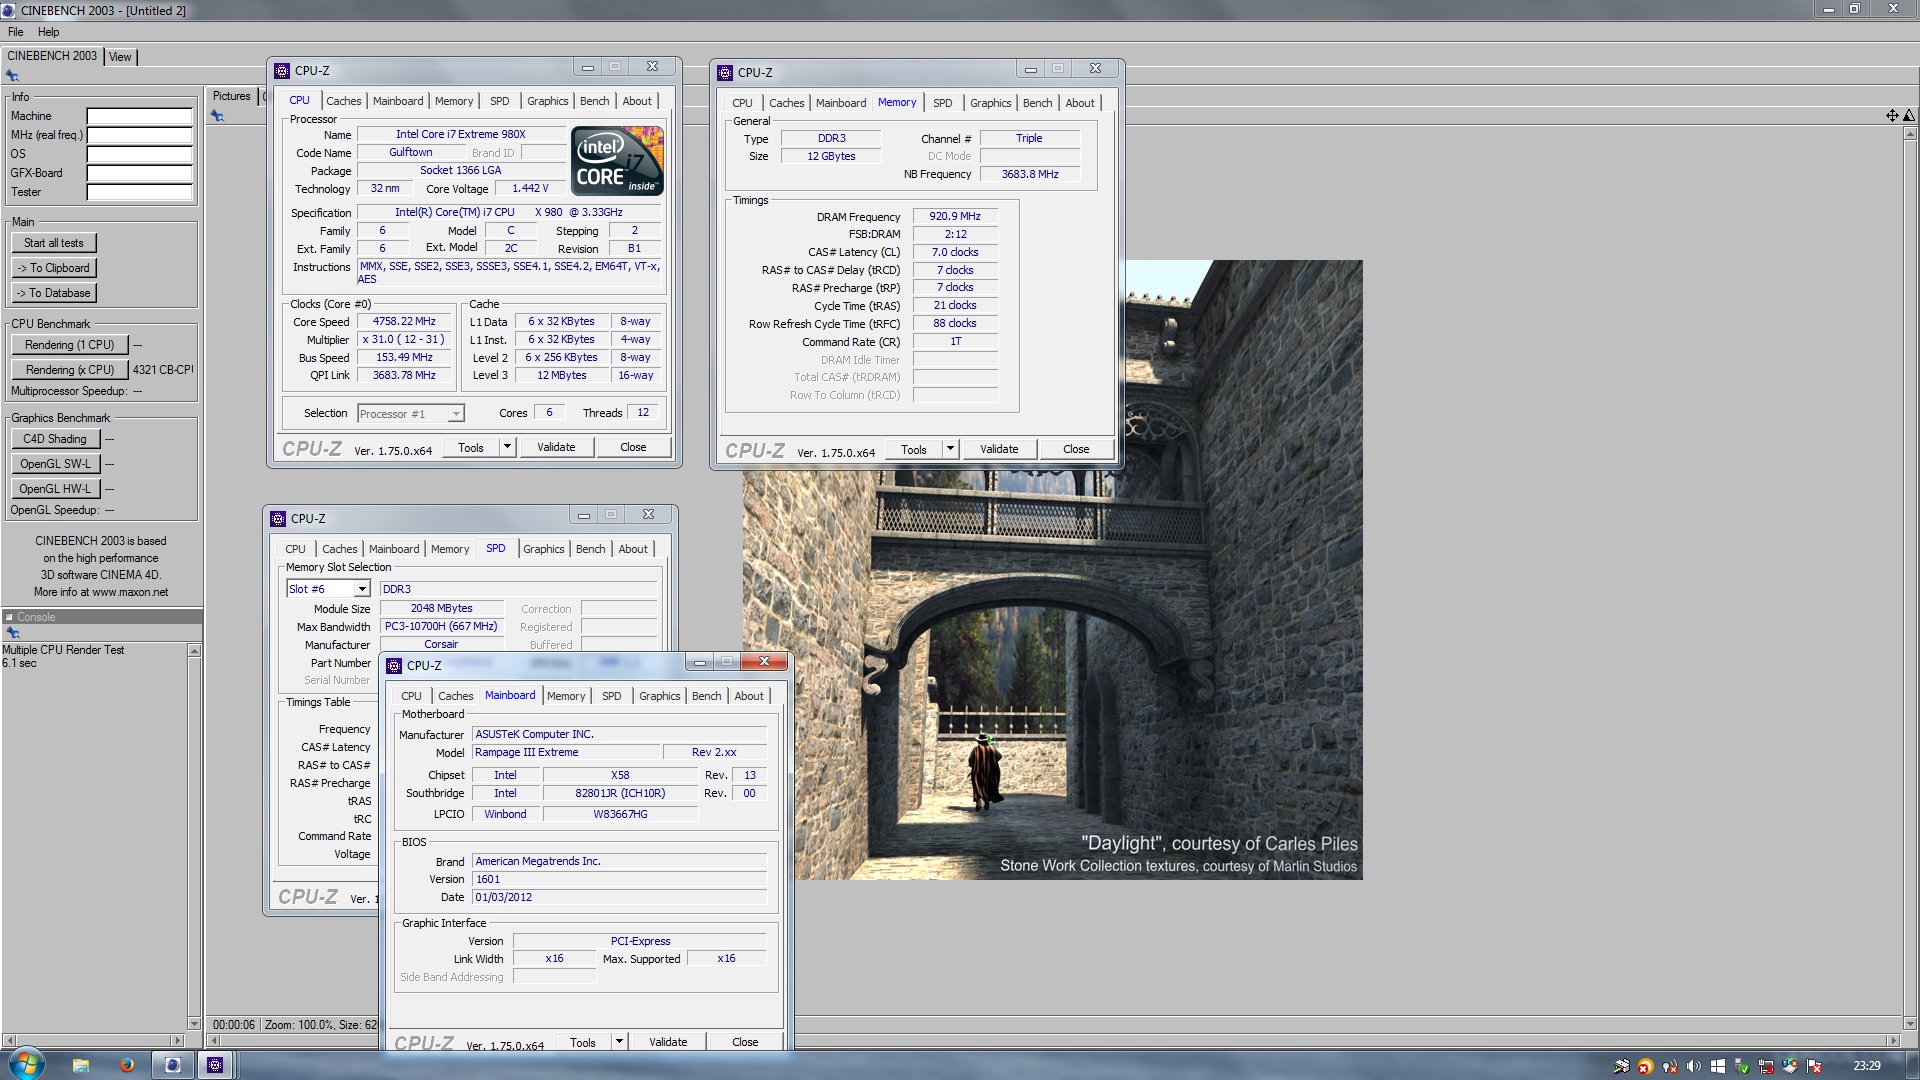Click inside the Machine input field

click(x=139, y=116)
